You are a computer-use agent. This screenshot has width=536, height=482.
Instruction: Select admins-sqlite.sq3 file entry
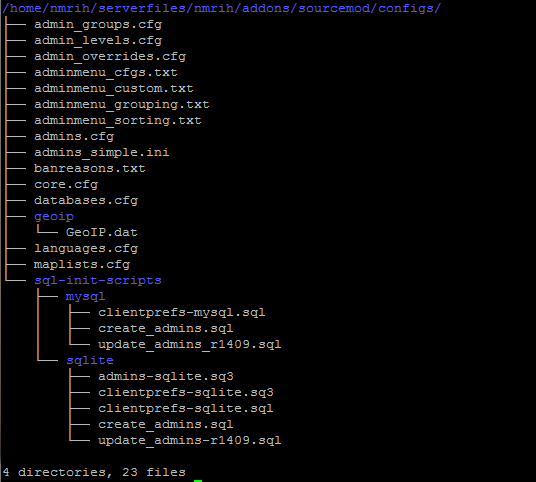(x=166, y=376)
